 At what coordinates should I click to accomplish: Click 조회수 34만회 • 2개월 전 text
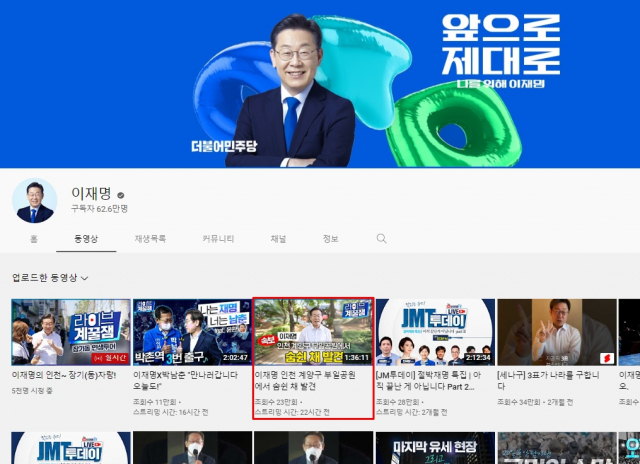pos(535,402)
